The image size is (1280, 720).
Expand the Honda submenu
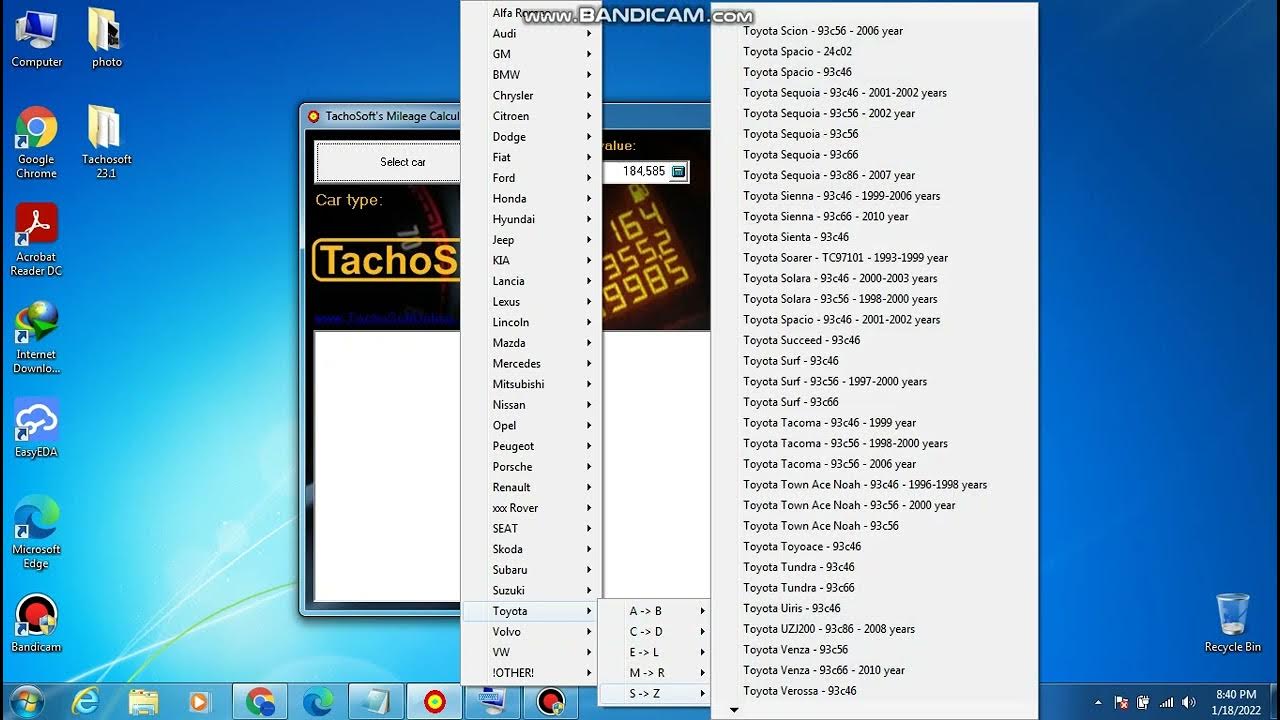(531, 198)
